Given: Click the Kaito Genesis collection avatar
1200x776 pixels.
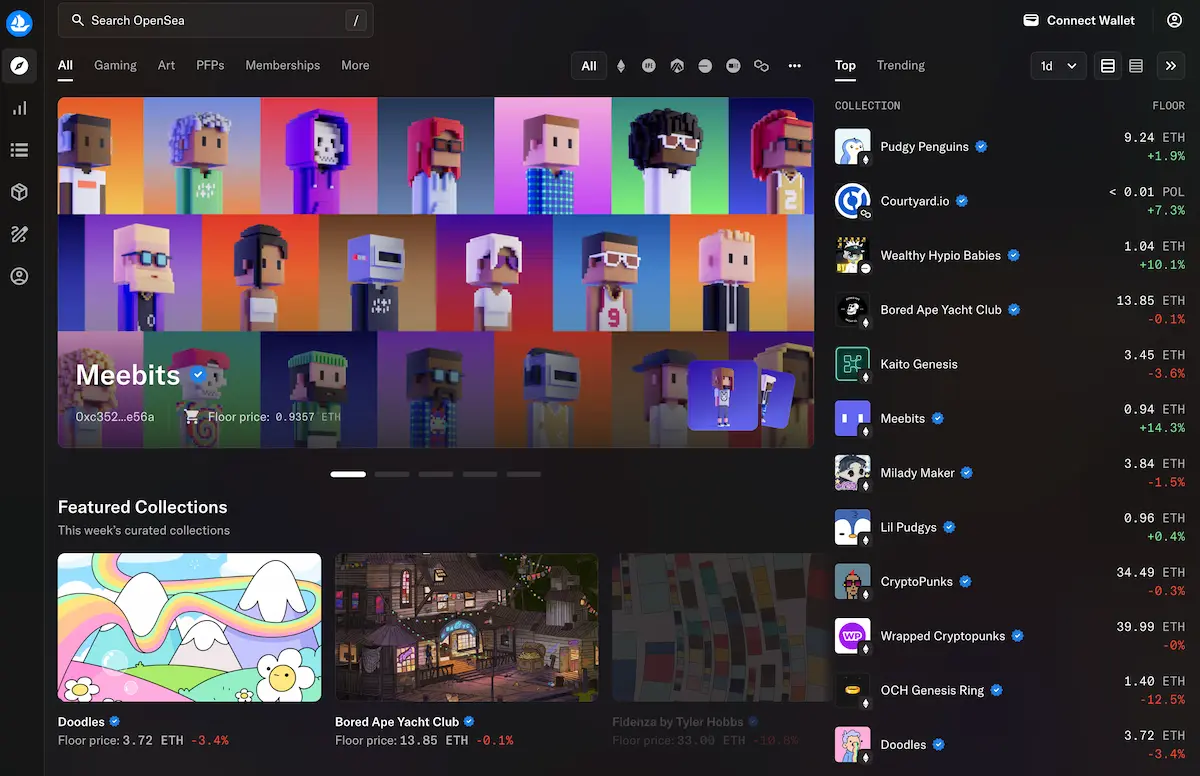Looking at the screenshot, I should coord(852,364).
